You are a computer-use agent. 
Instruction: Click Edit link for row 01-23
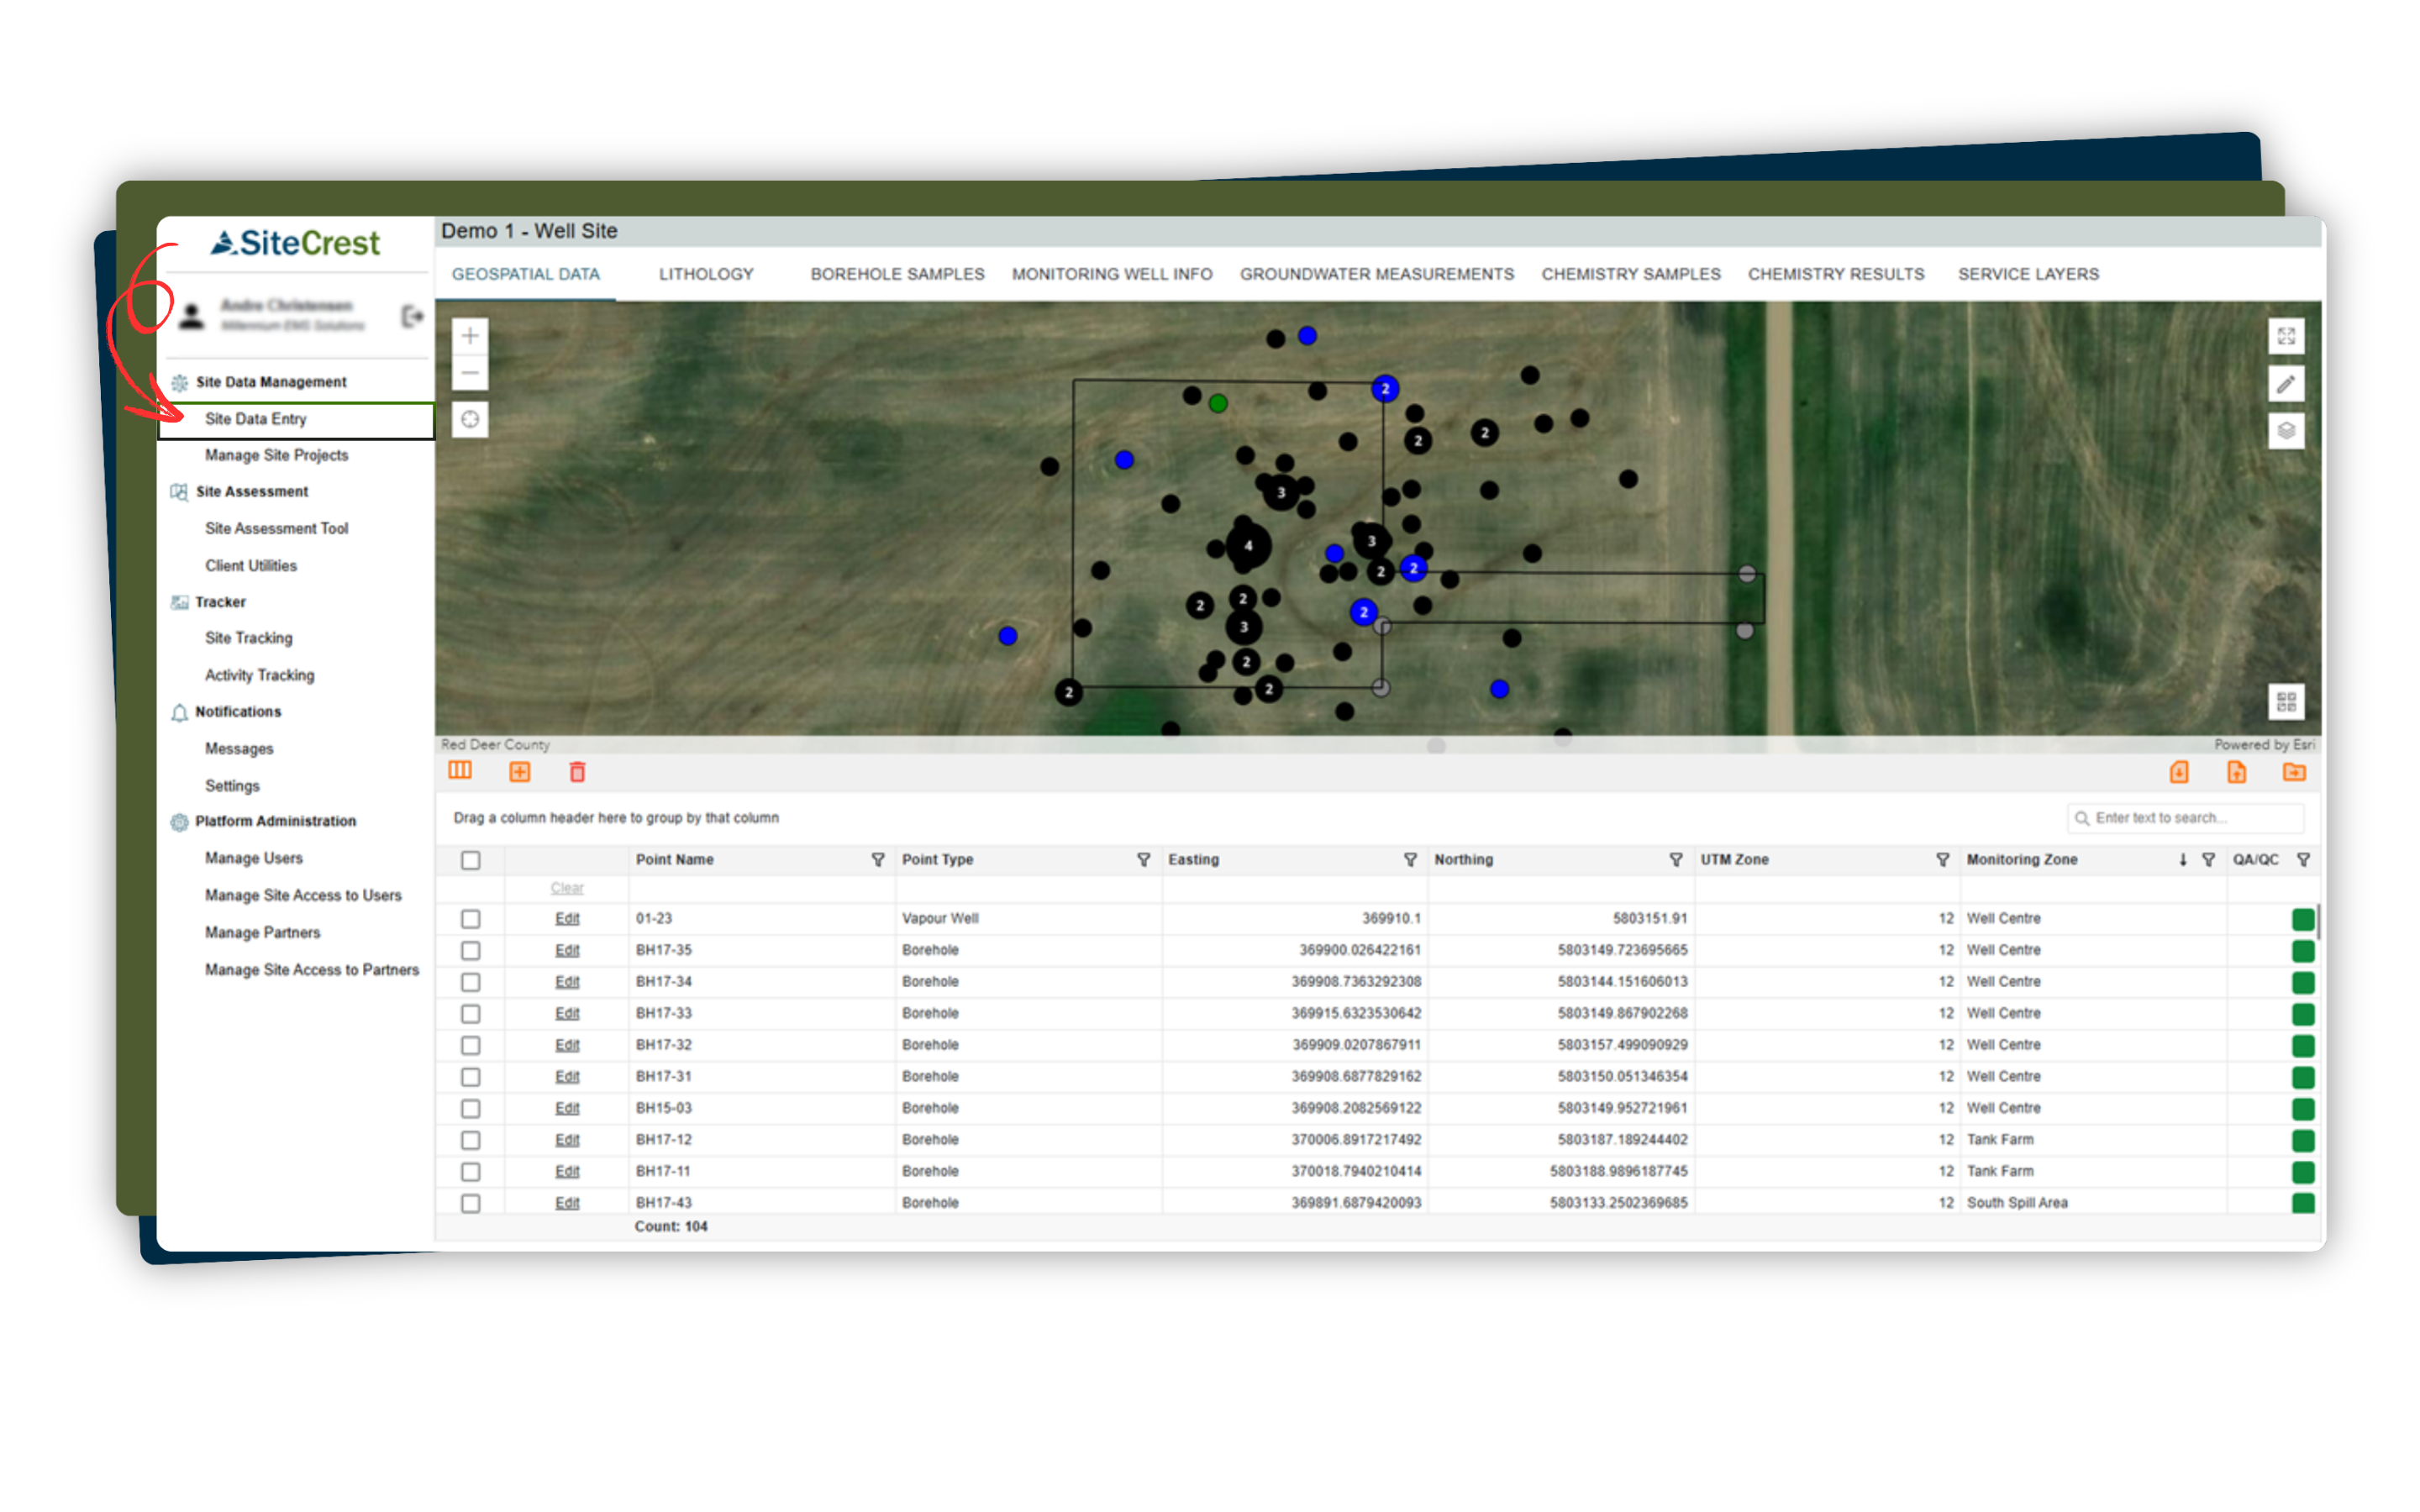pos(567,918)
